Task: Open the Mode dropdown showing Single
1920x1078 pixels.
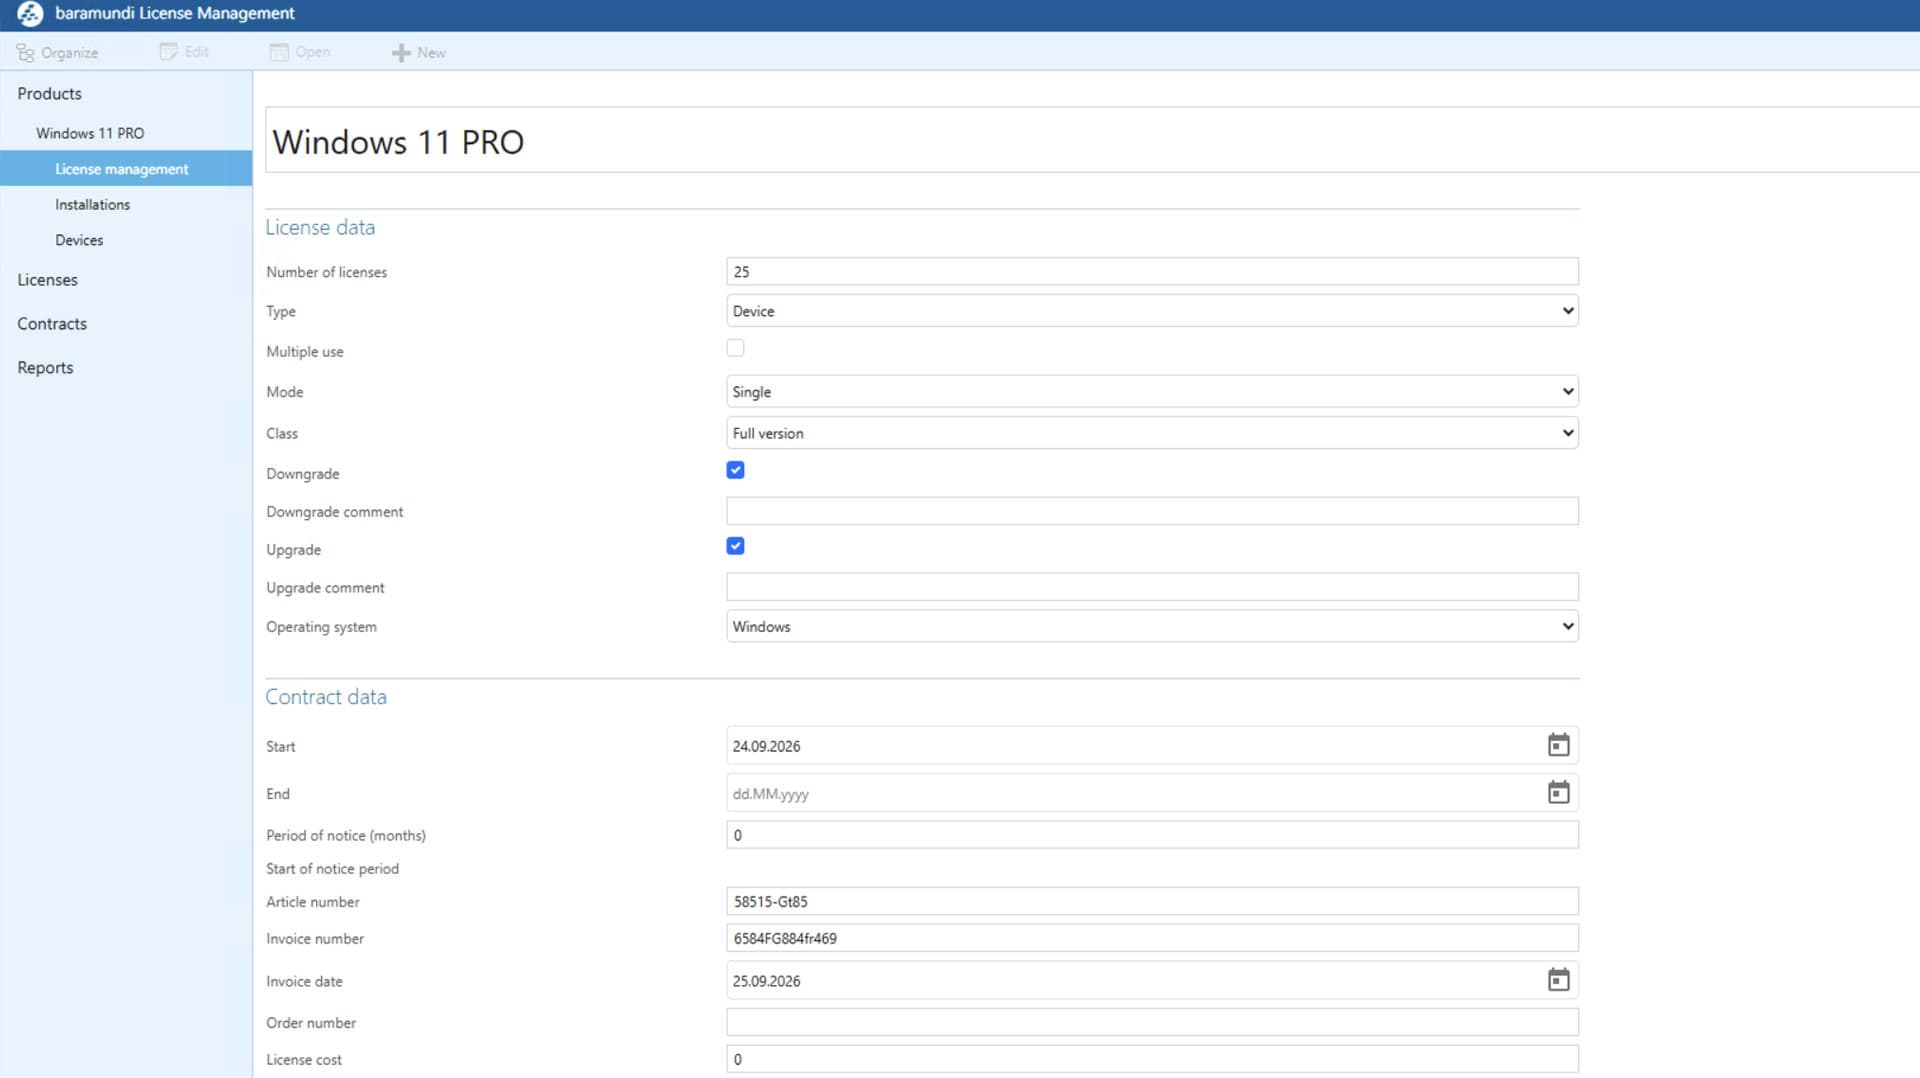Action: (x=1152, y=392)
